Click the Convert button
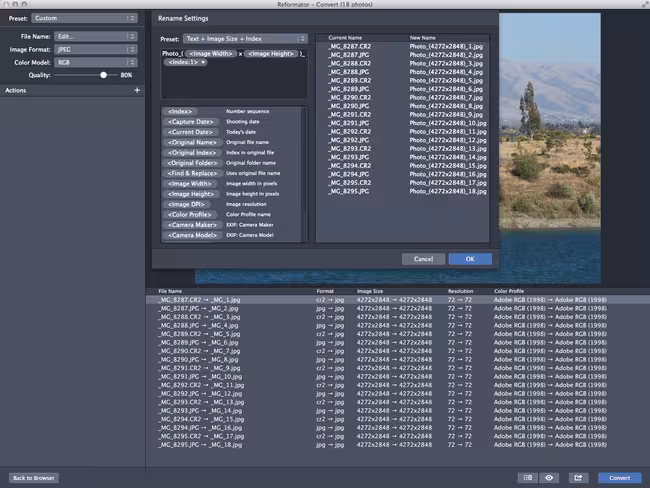The image size is (650, 488). [619, 478]
